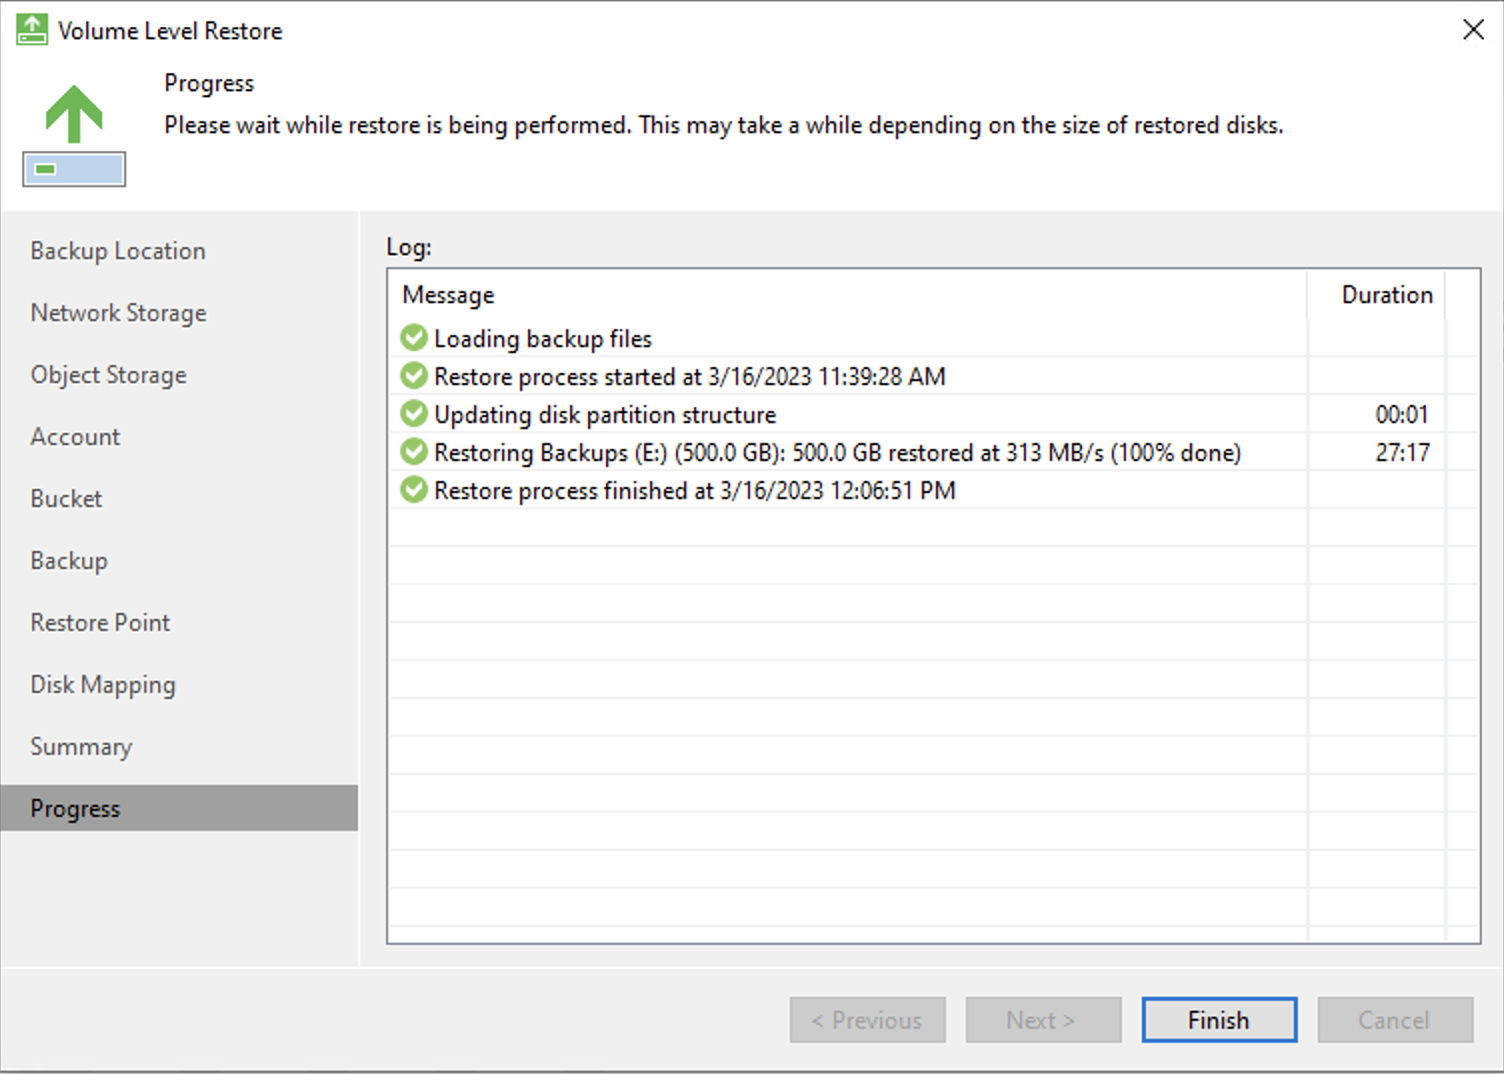
Task: Go to the Bucket step
Action: pos(66,499)
